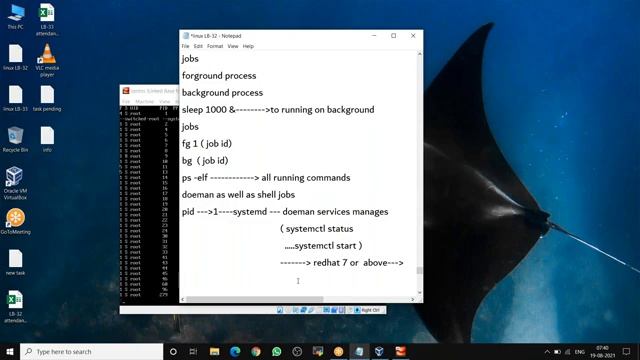Select Oracle VM VirtualBox desktop shortcut

tap(16, 183)
